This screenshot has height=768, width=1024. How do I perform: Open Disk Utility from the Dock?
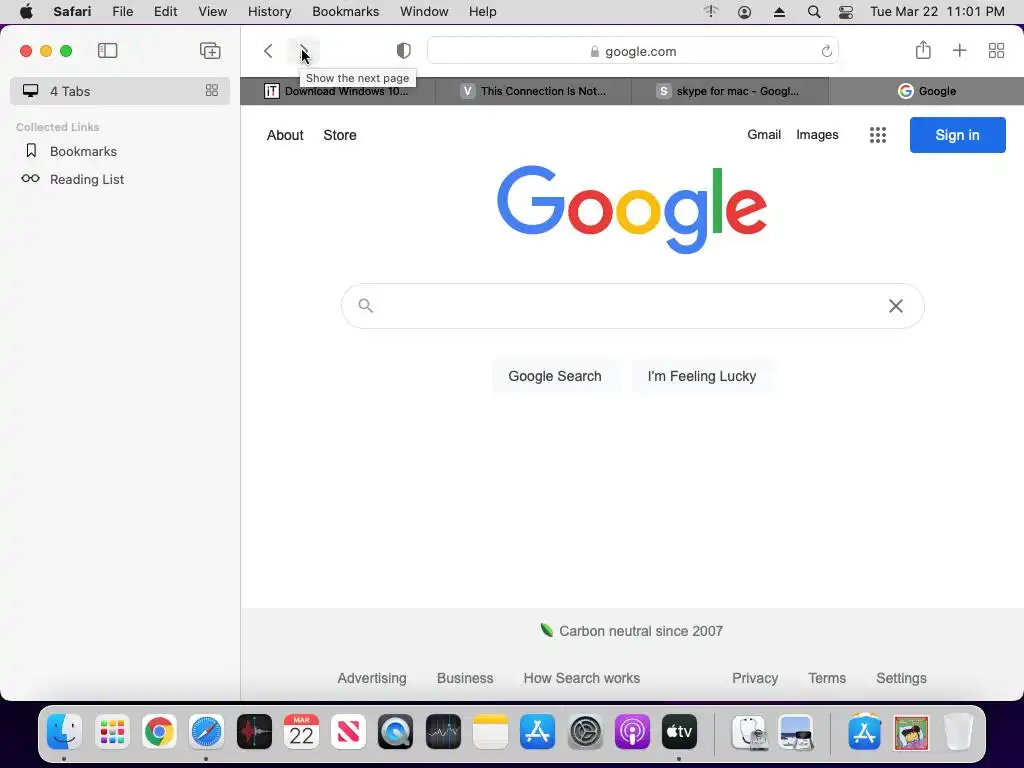click(x=749, y=731)
